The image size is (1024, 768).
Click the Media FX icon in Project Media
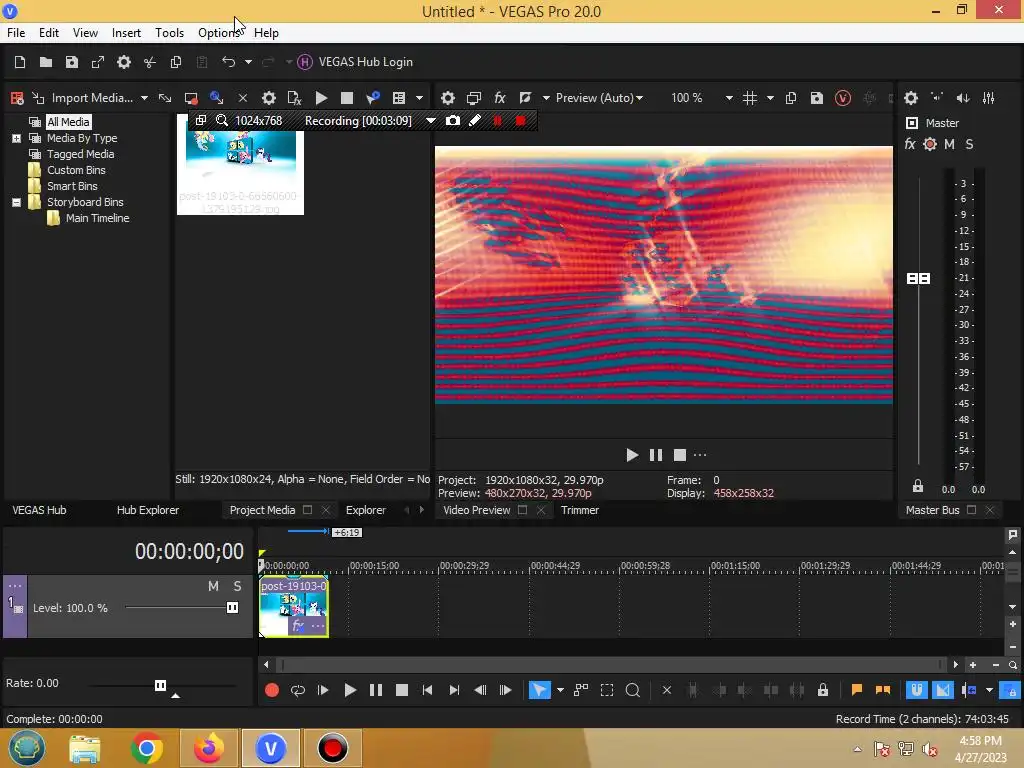coord(295,98)
